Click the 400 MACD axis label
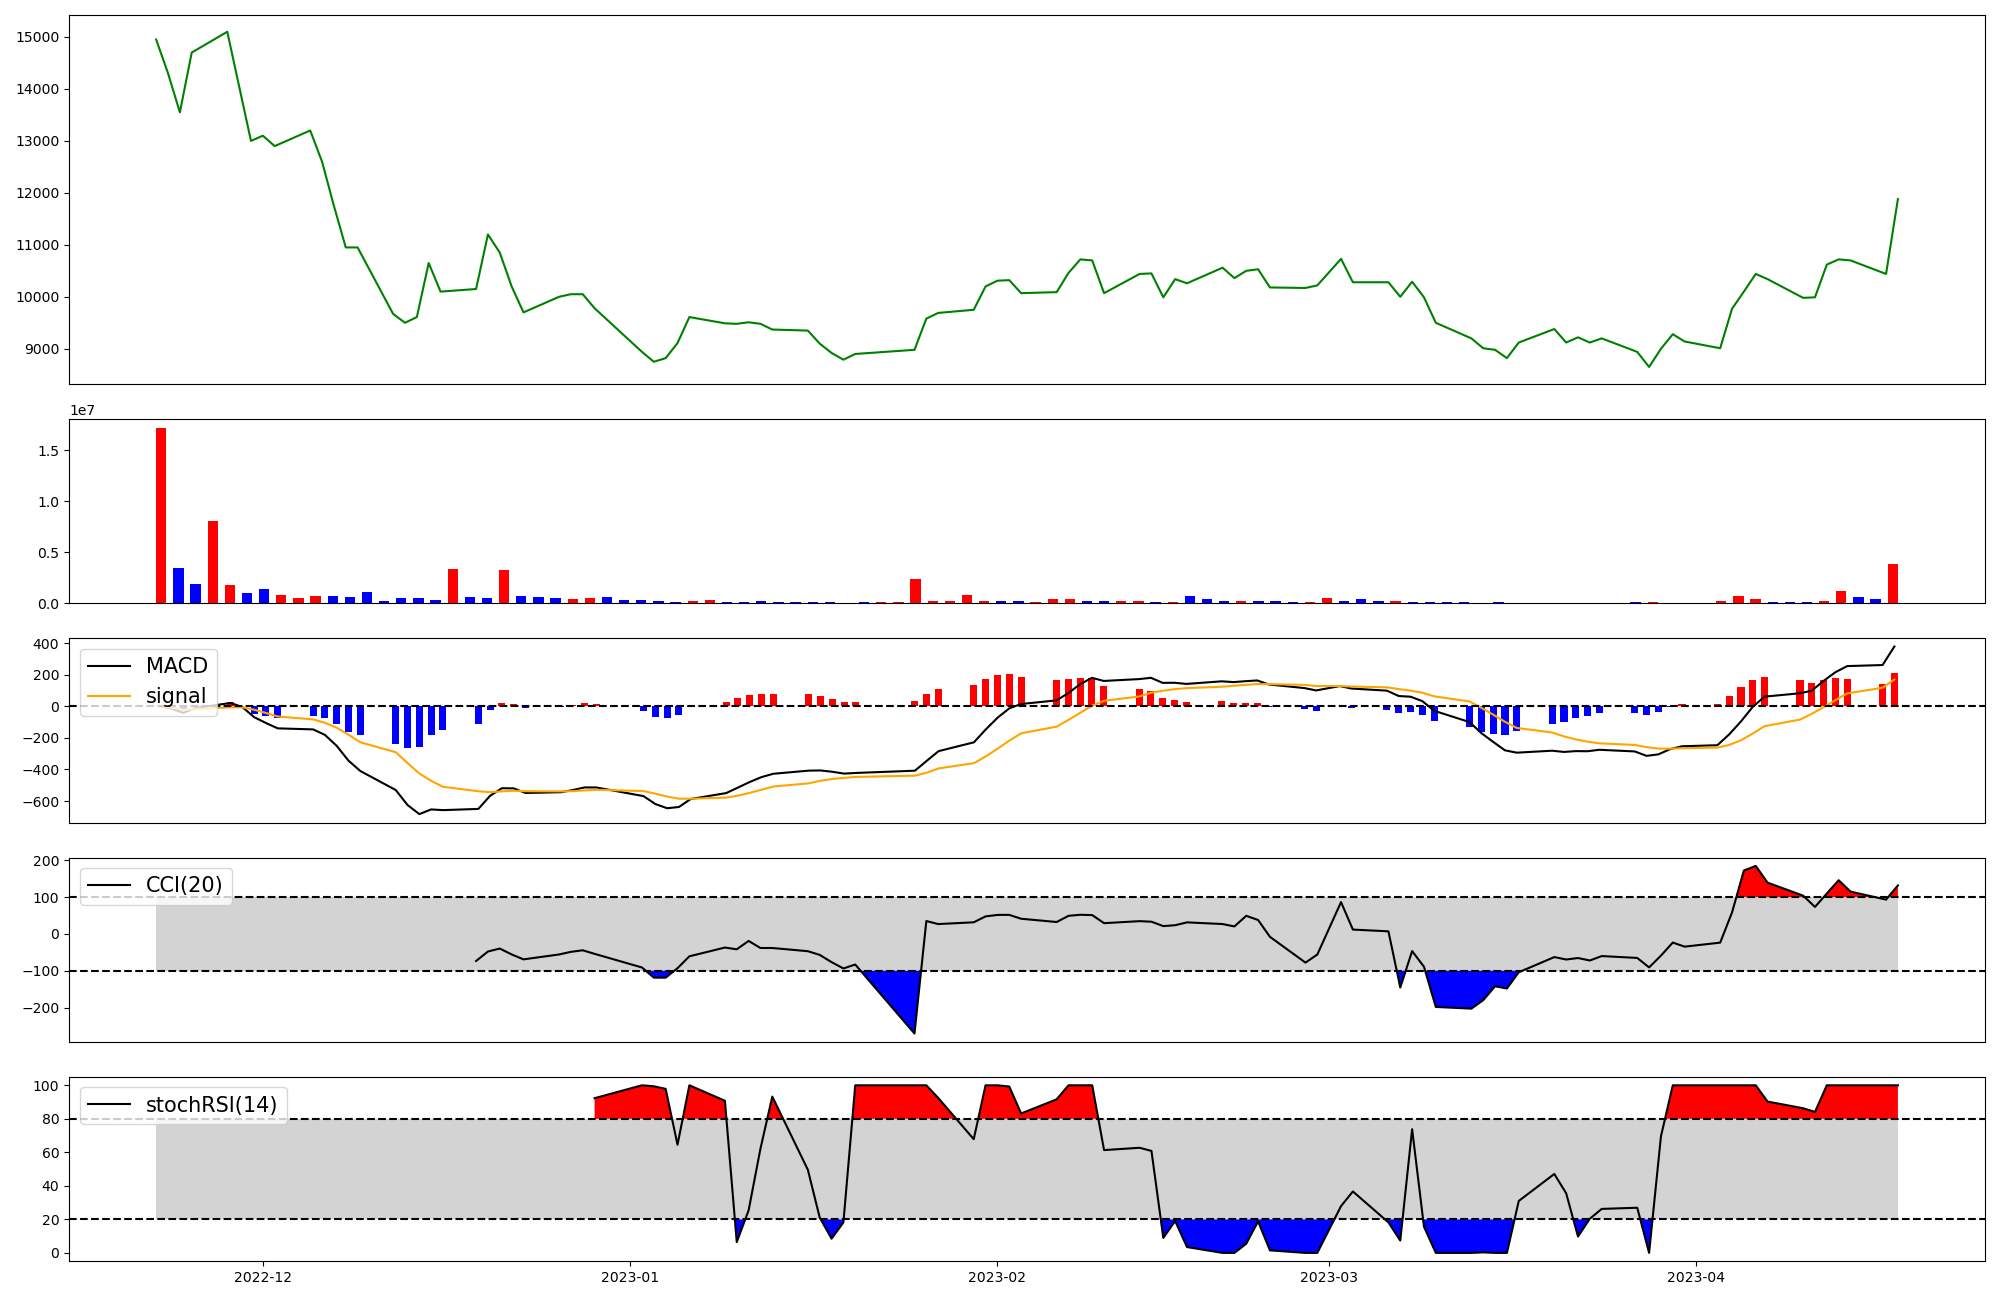 (x=46, y=644)
